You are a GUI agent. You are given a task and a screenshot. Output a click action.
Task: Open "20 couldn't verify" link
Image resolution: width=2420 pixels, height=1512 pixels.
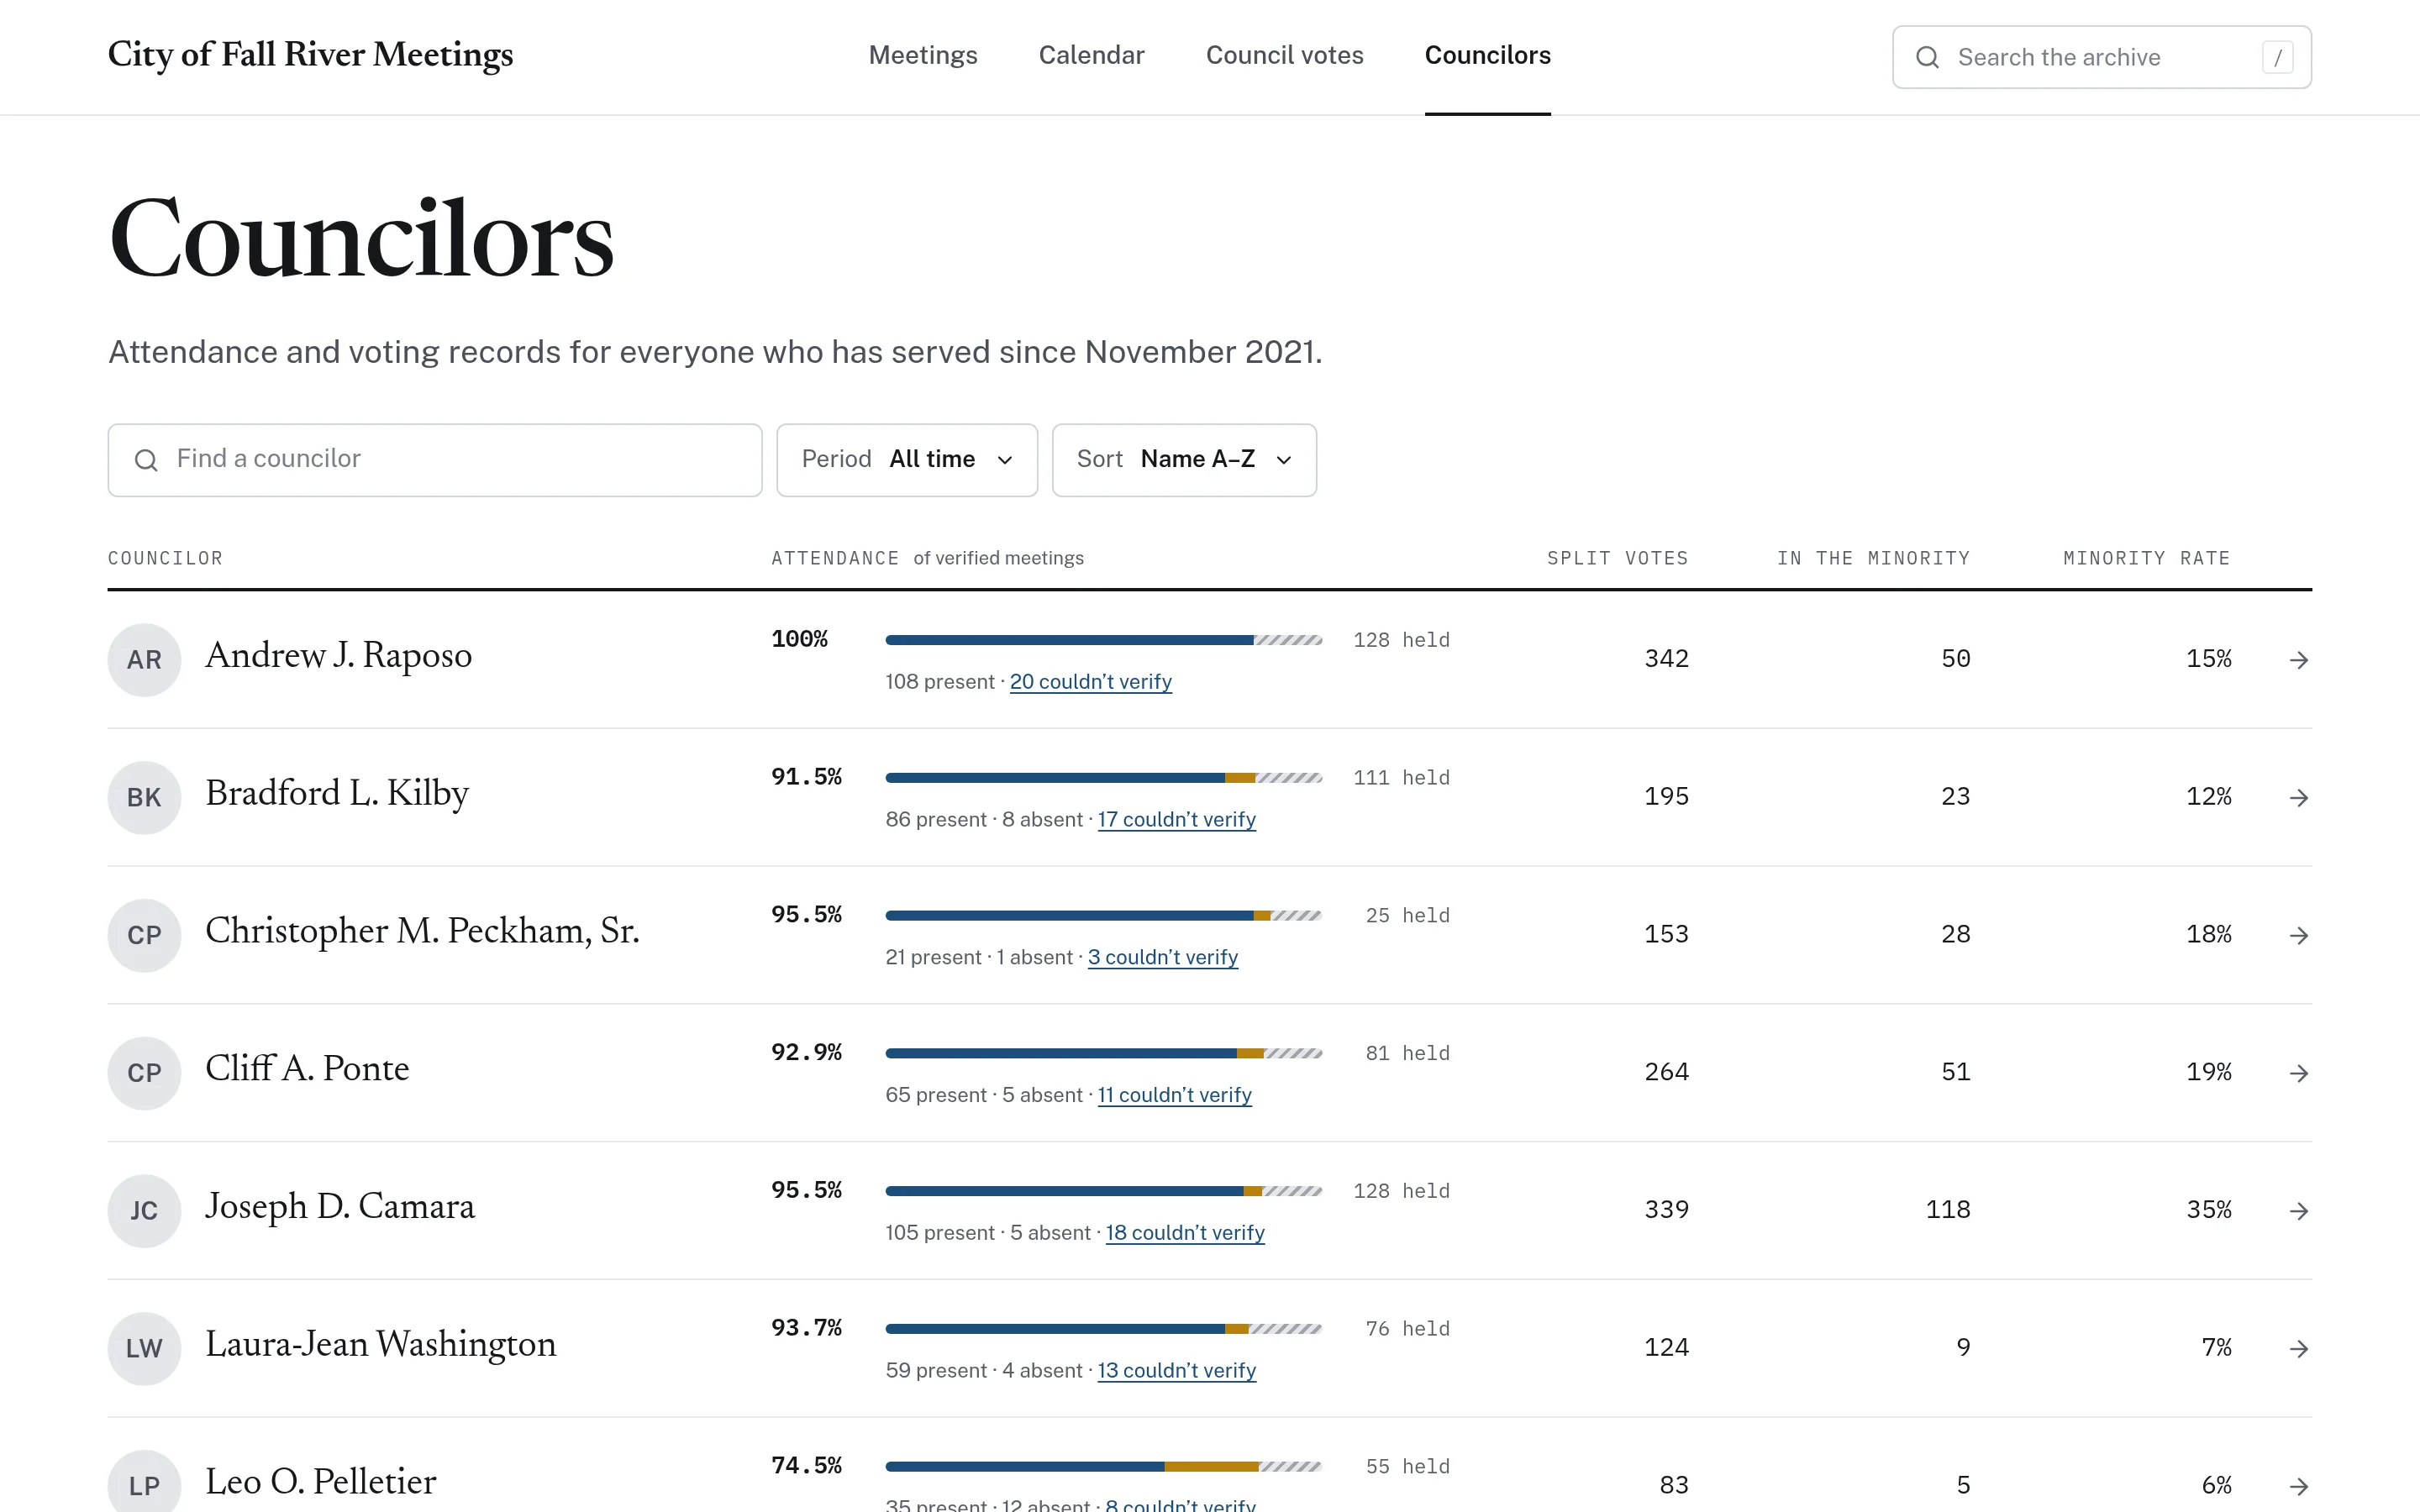tap(1090, 682)
